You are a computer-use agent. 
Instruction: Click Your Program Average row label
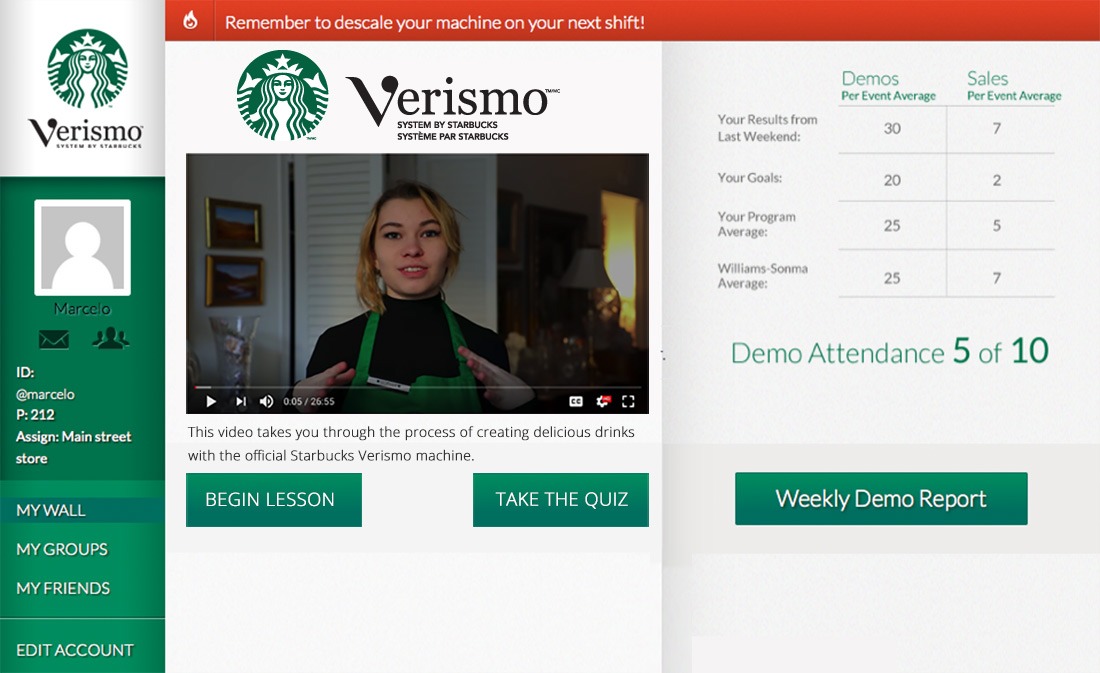point(756,224)
